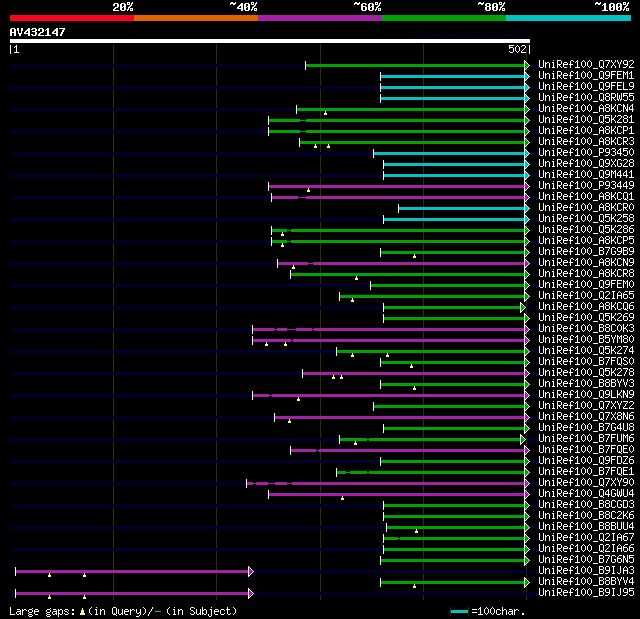Screen dimensions: 640x619
Task: Select the UniRef100_A8KCQ1 label
Action: coord(586,197)
